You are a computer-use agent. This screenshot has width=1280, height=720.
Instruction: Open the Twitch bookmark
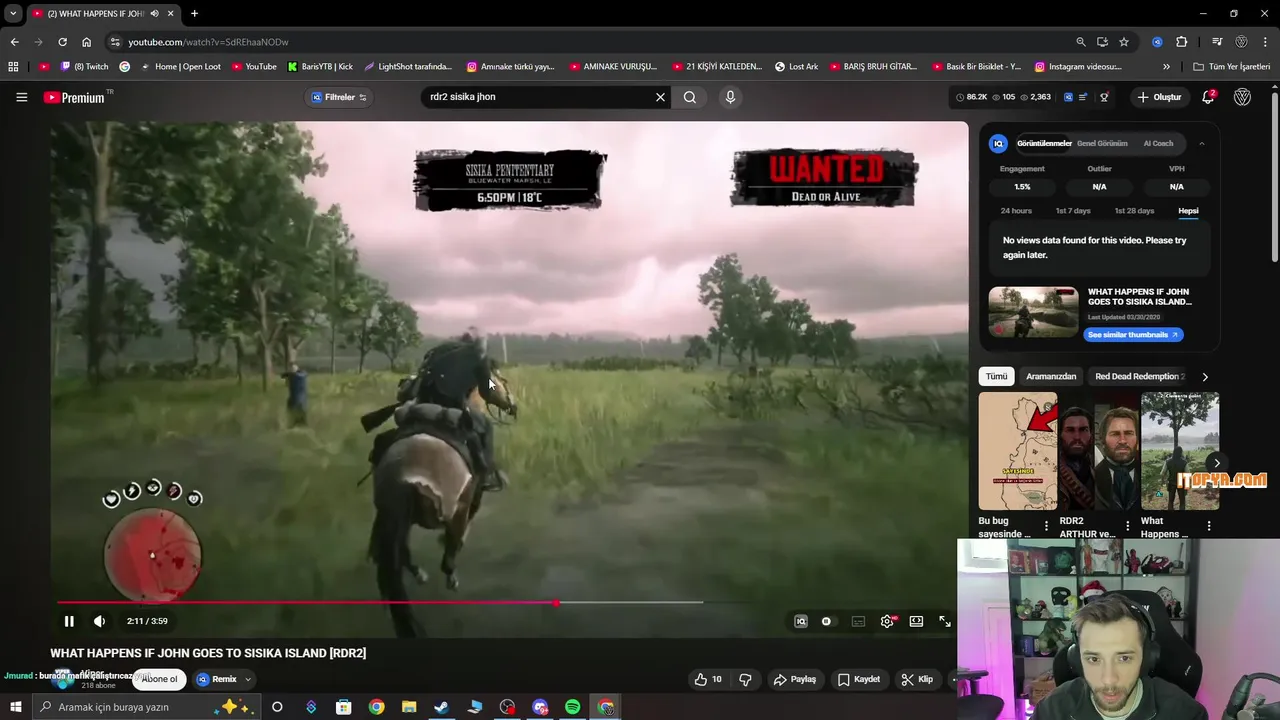pyautogui.click(x=84, y=67)
